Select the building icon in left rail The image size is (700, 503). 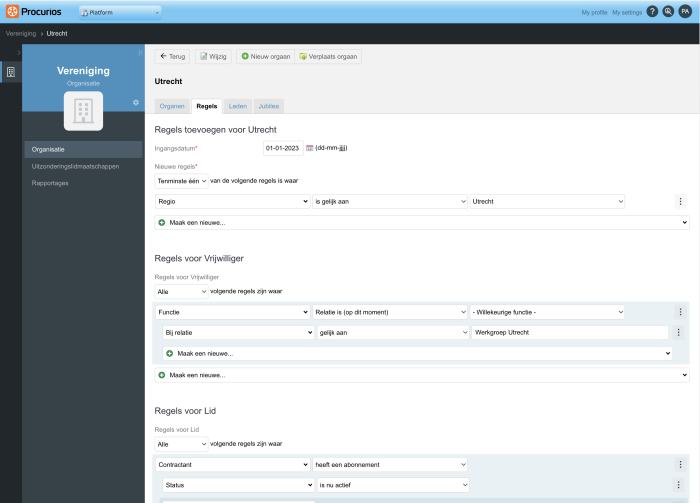(11, 72)
